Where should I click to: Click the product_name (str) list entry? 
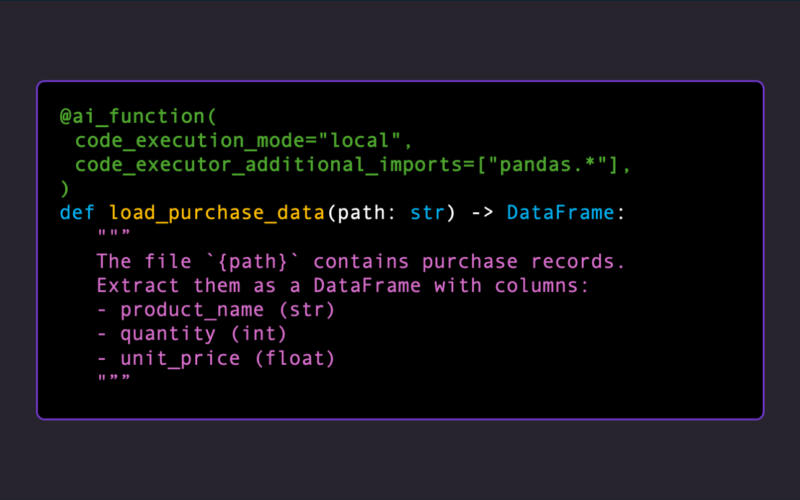tap(226, 309)
